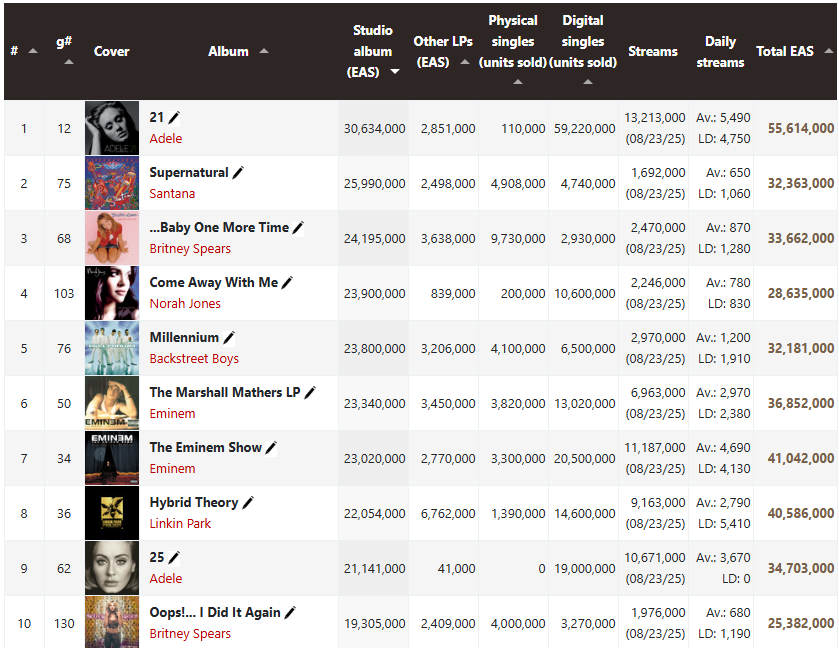Viewport: 839px width, 648px height.
Task: Click edit pencil for ...Baby One More Time
Action: (298, 227)
